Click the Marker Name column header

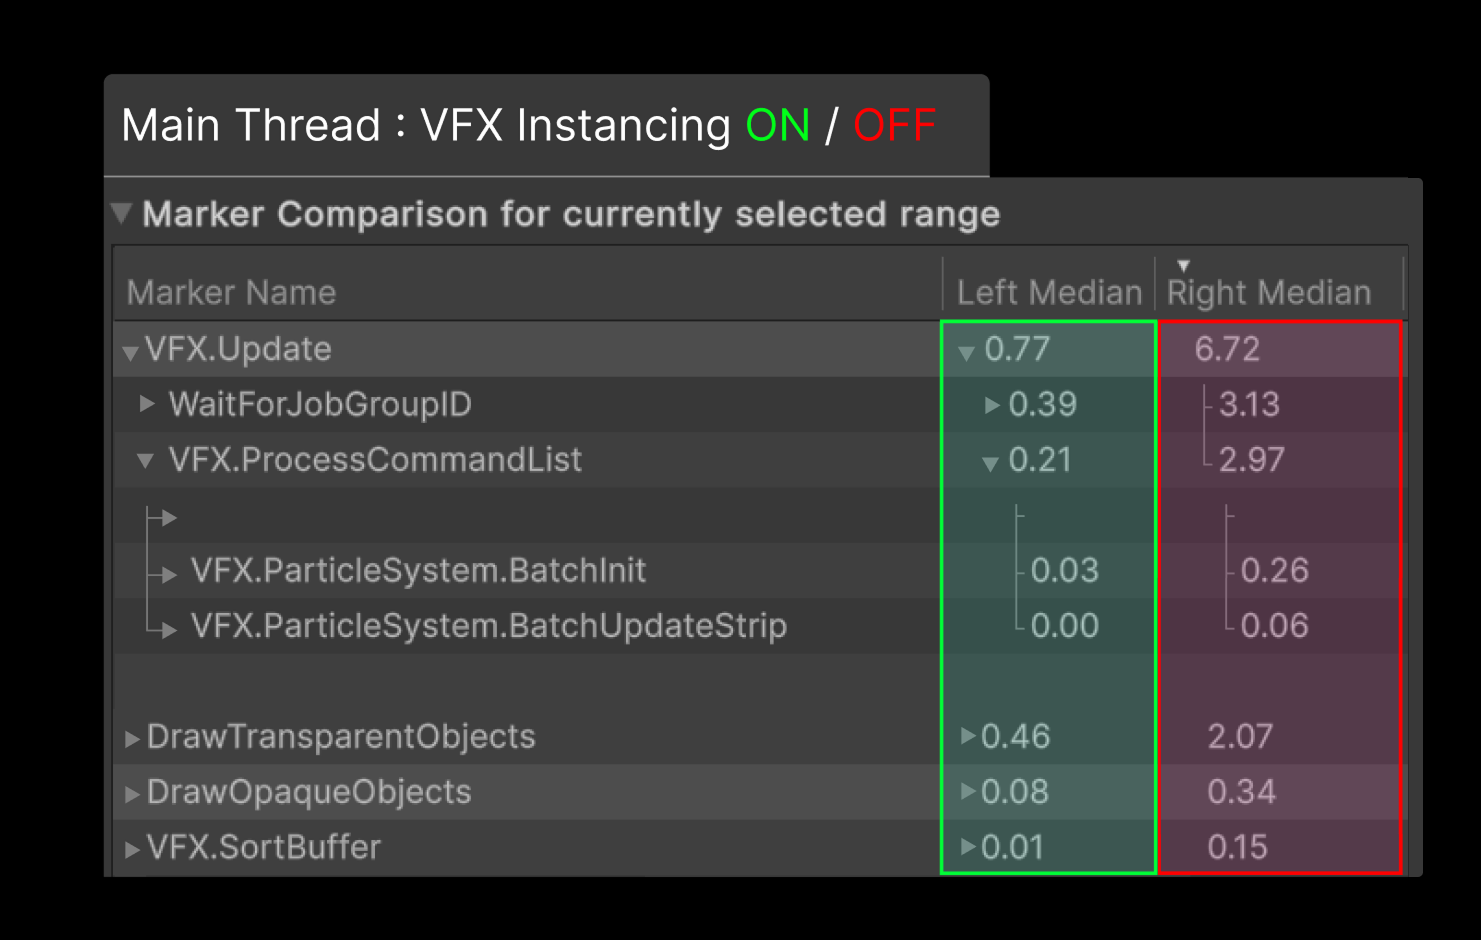[231, 292]
